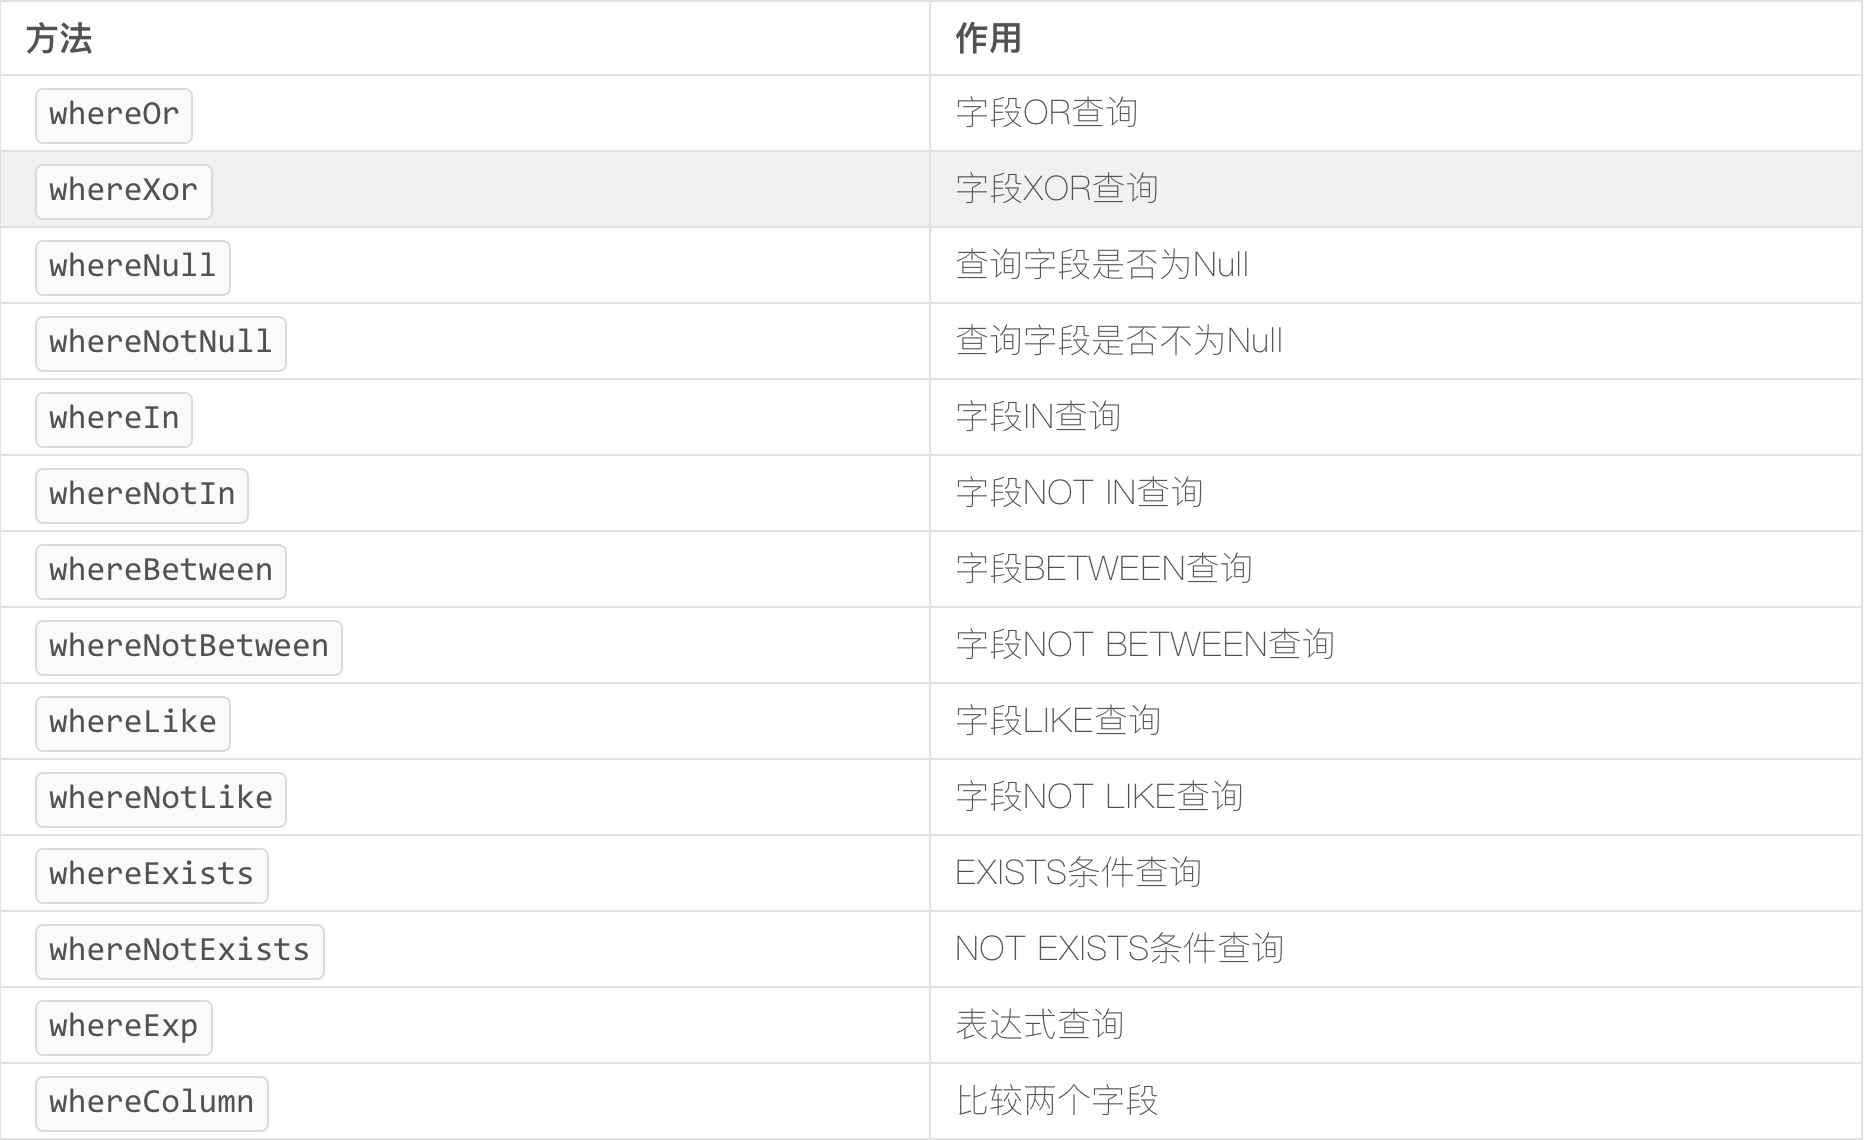The image size is (1864, 1140).
Task: Select the whereXor code label
Action: (124, 191)
